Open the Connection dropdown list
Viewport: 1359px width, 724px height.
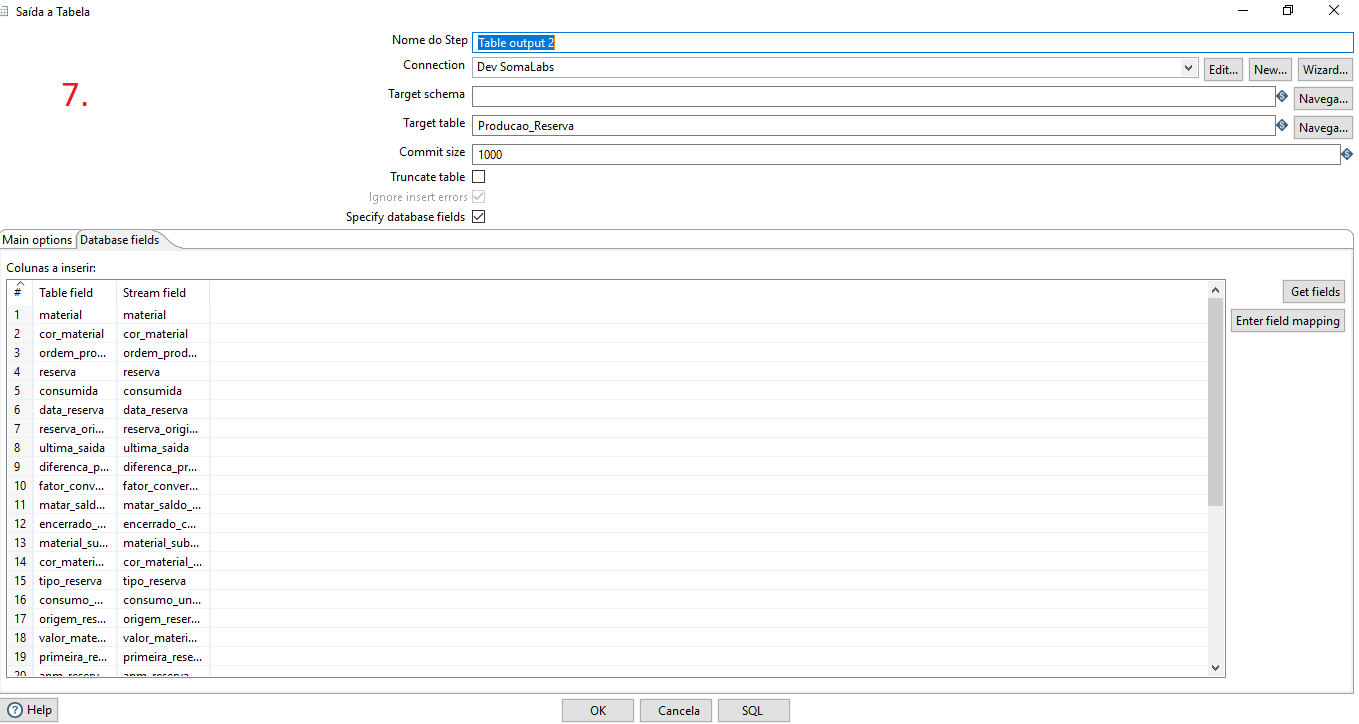click(x=1188, y=67)
